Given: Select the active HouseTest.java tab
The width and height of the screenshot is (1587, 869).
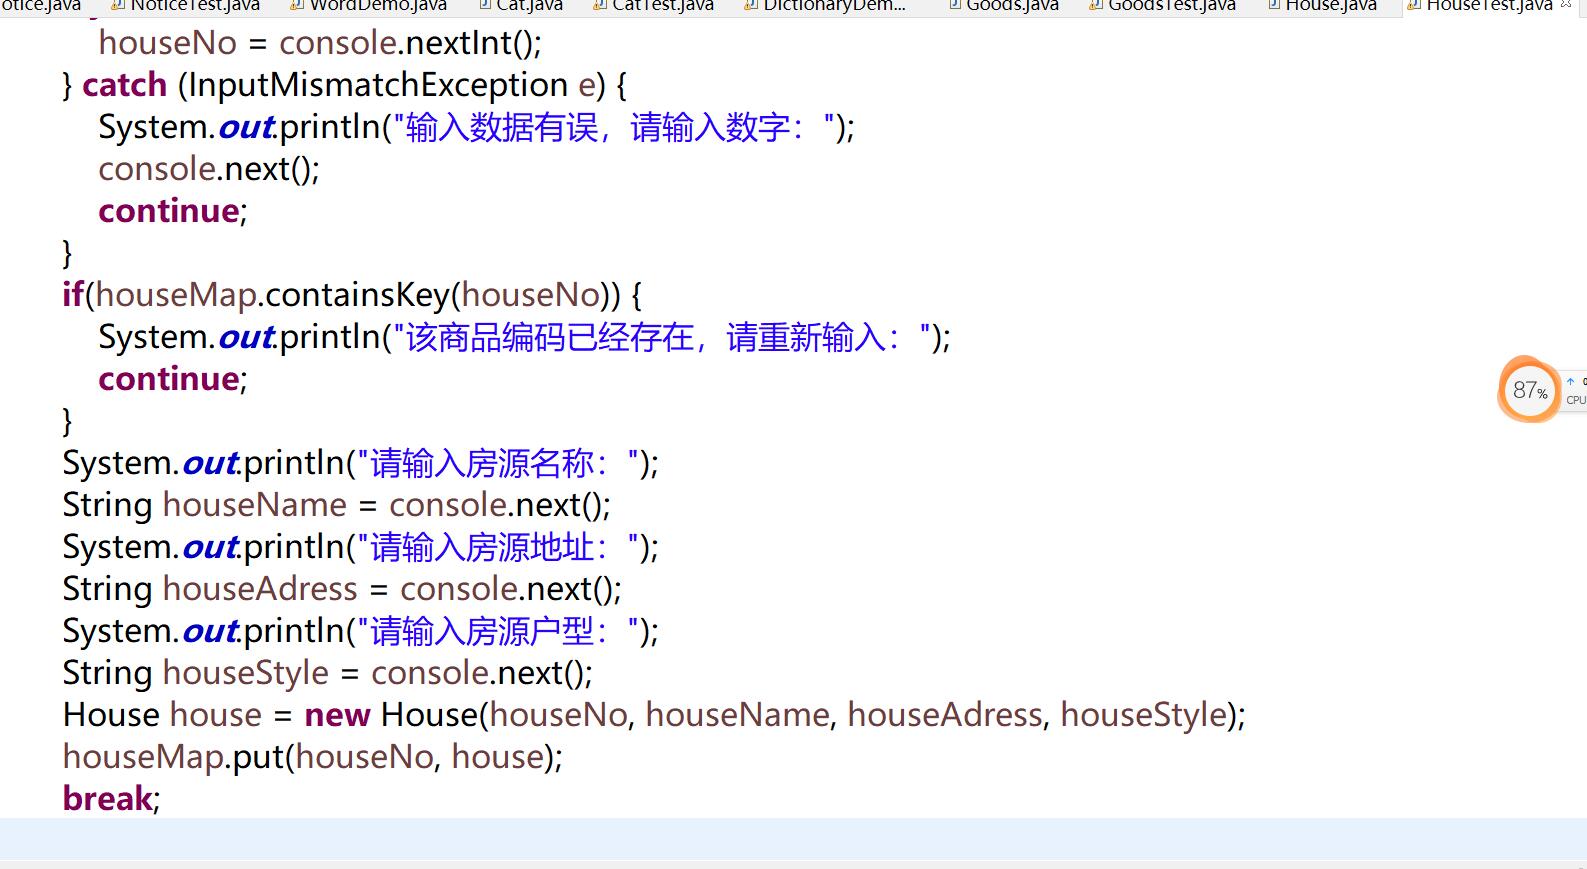Looking at the screenshot, I should coord(1480,6).
